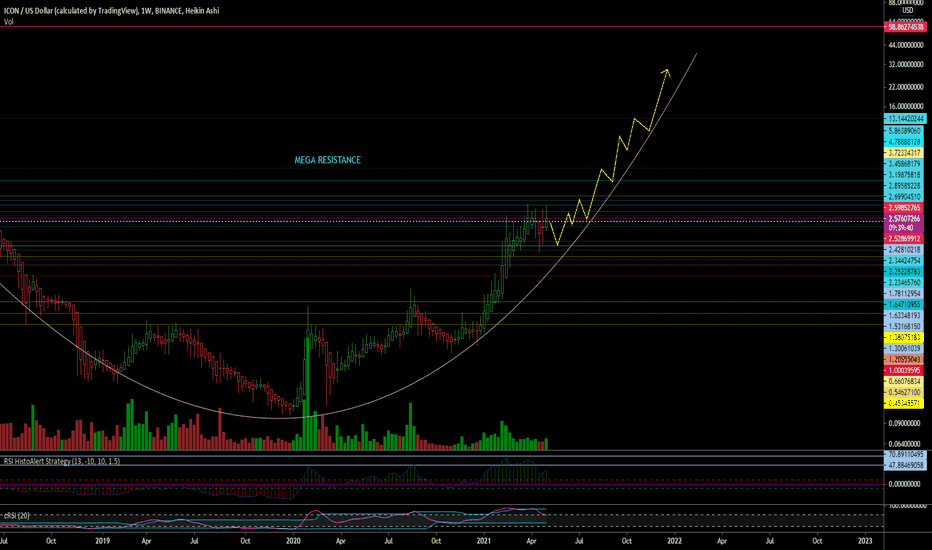Click the red 1.00039595 price label

coord(905,370)
